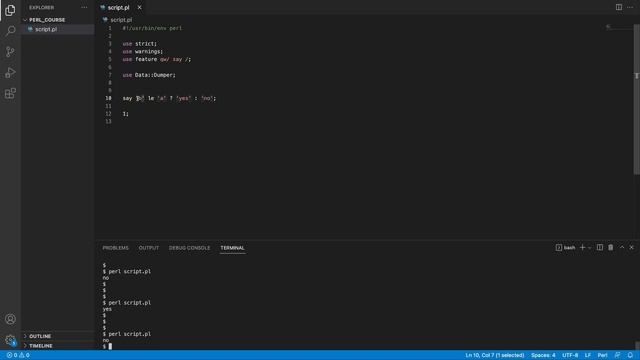Click Ln 10, Col 7 status entry

[x=495, y=355]
